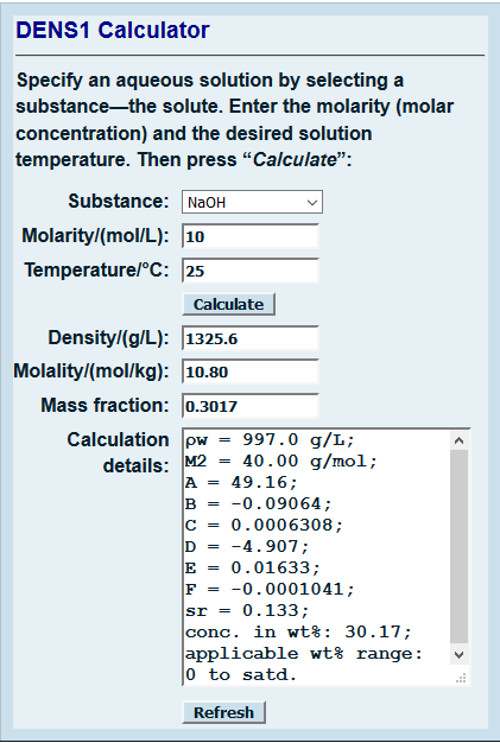Click the Calculate button
This screenshot has width=500, height=743.
click(228, 304)
